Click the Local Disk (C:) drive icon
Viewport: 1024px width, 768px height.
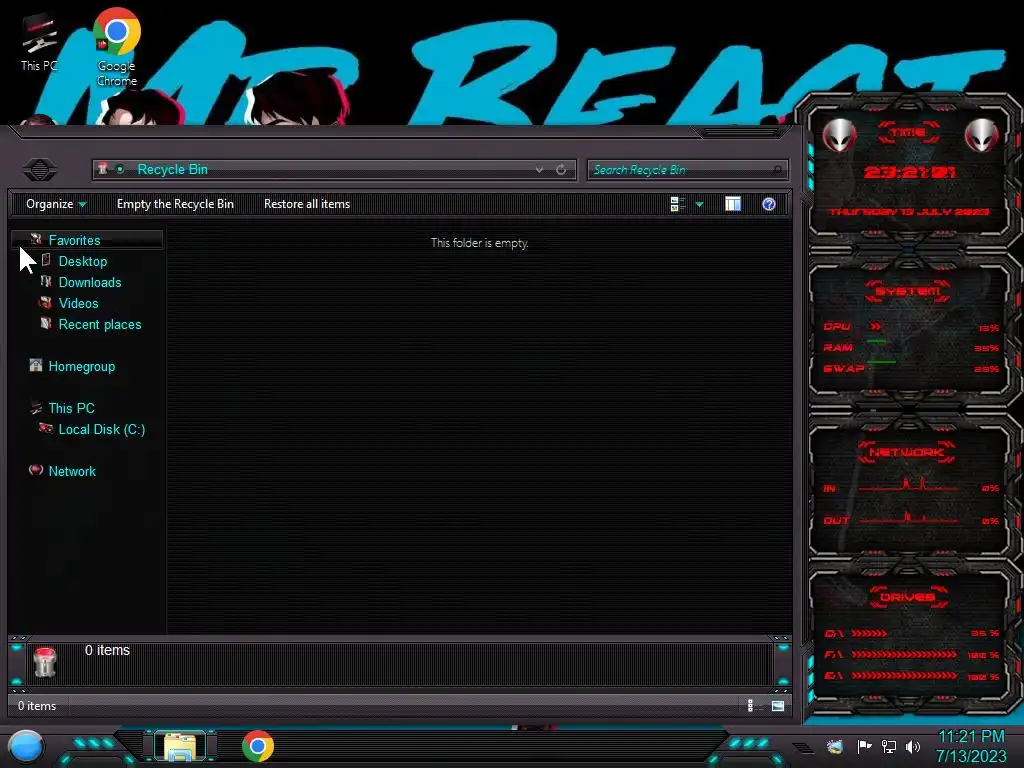point(46,428)
